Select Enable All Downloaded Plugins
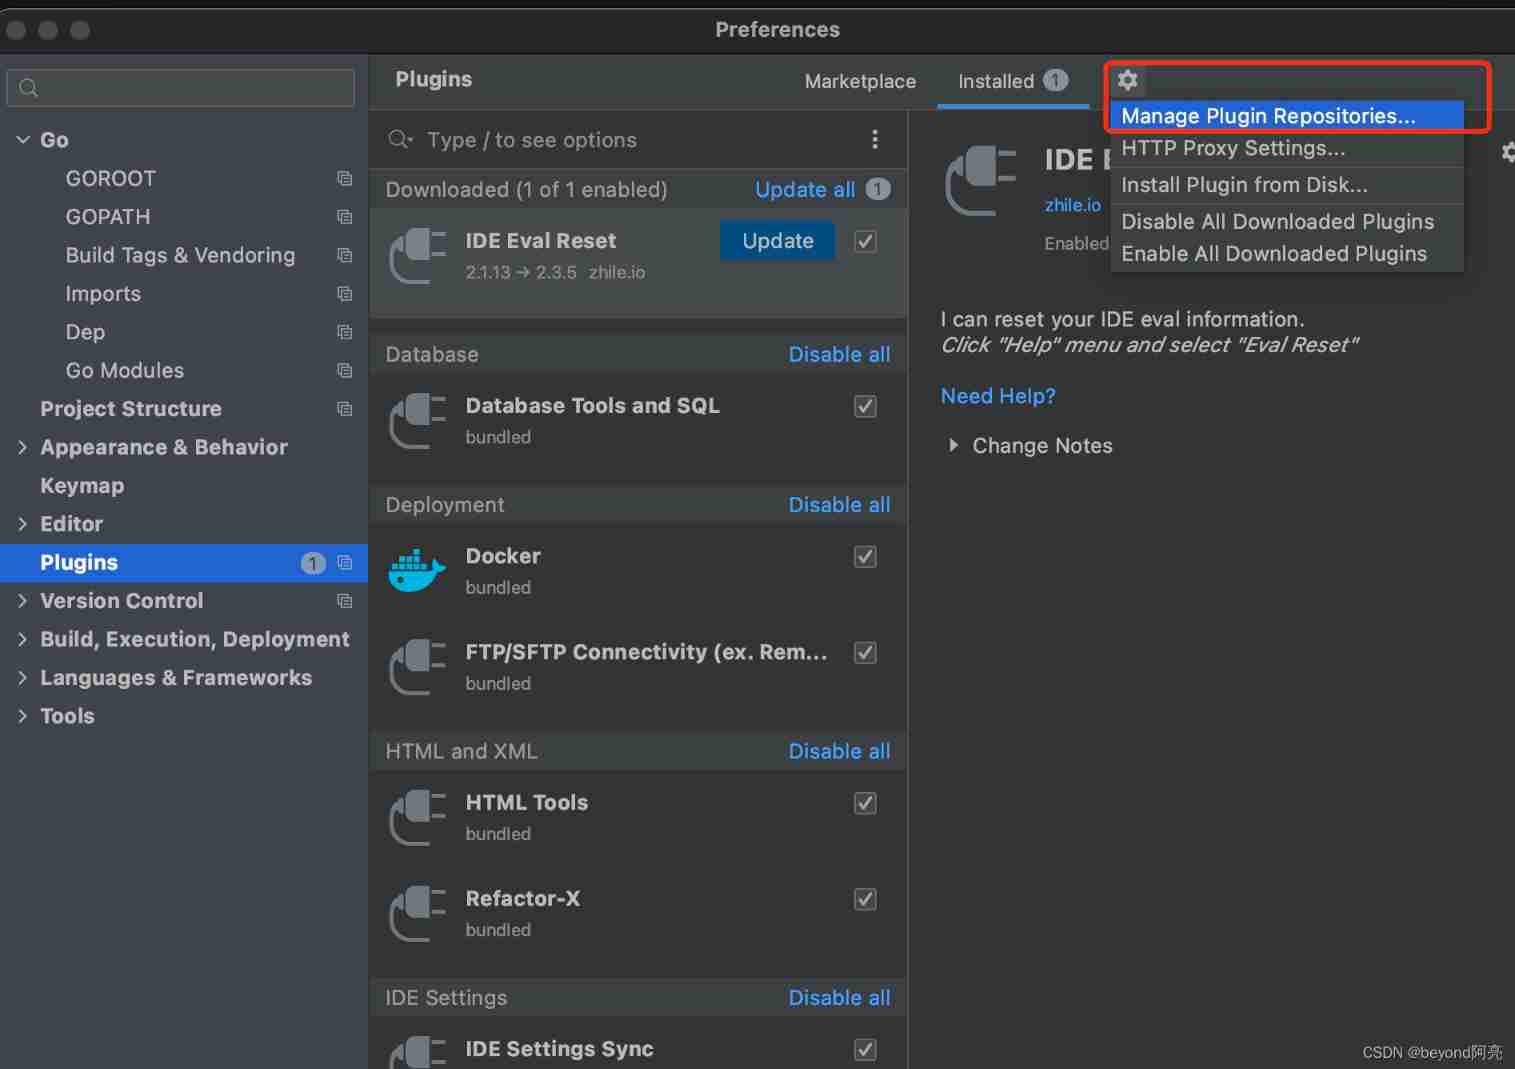Image resolution: width=1515 pixels, height=1069 pixels. (1287, 254)
